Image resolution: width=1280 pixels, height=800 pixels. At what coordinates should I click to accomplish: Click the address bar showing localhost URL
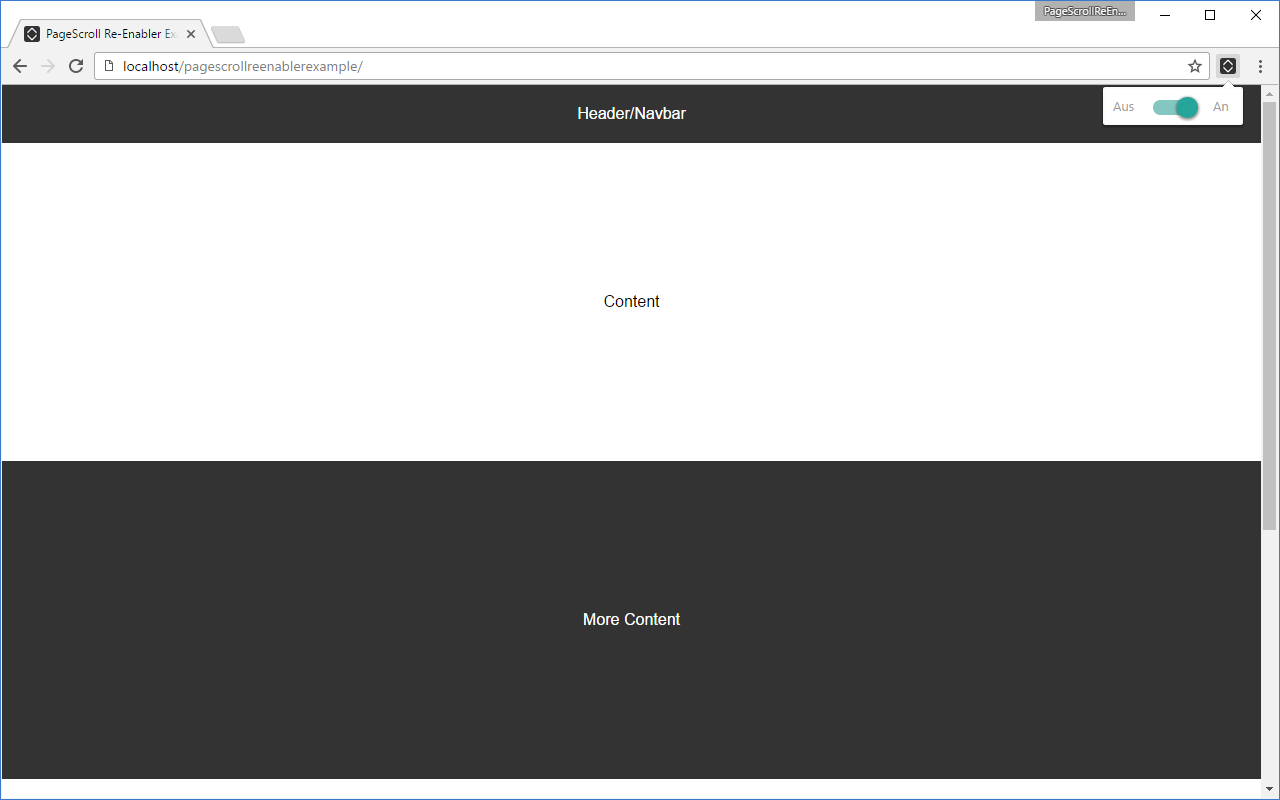pyautogui.click(x=651, y=66)
